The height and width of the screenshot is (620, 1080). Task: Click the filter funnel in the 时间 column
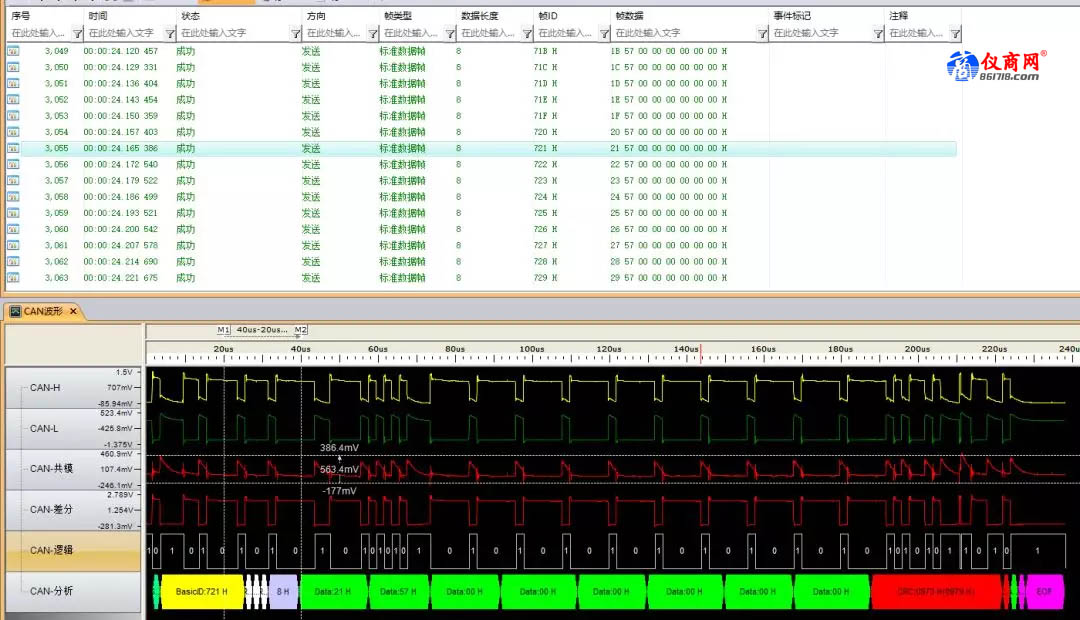(x=170, y=34)
